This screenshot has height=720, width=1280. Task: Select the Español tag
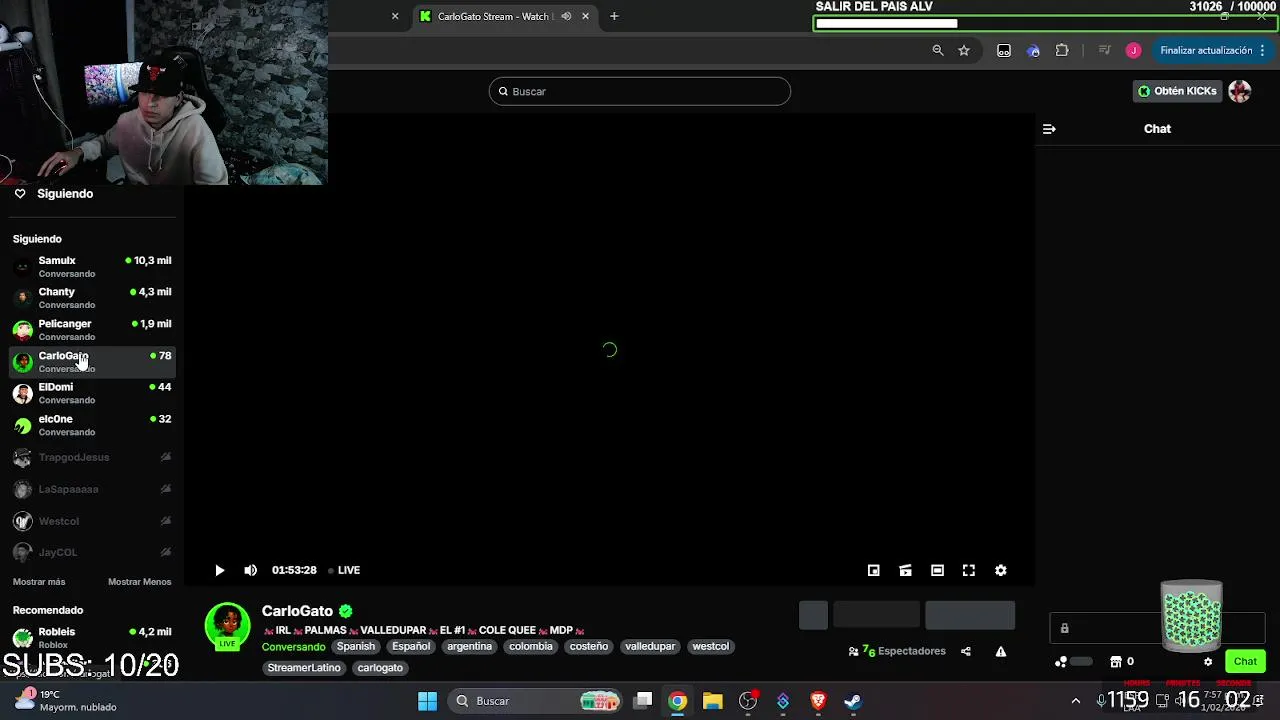pos(411,647)
